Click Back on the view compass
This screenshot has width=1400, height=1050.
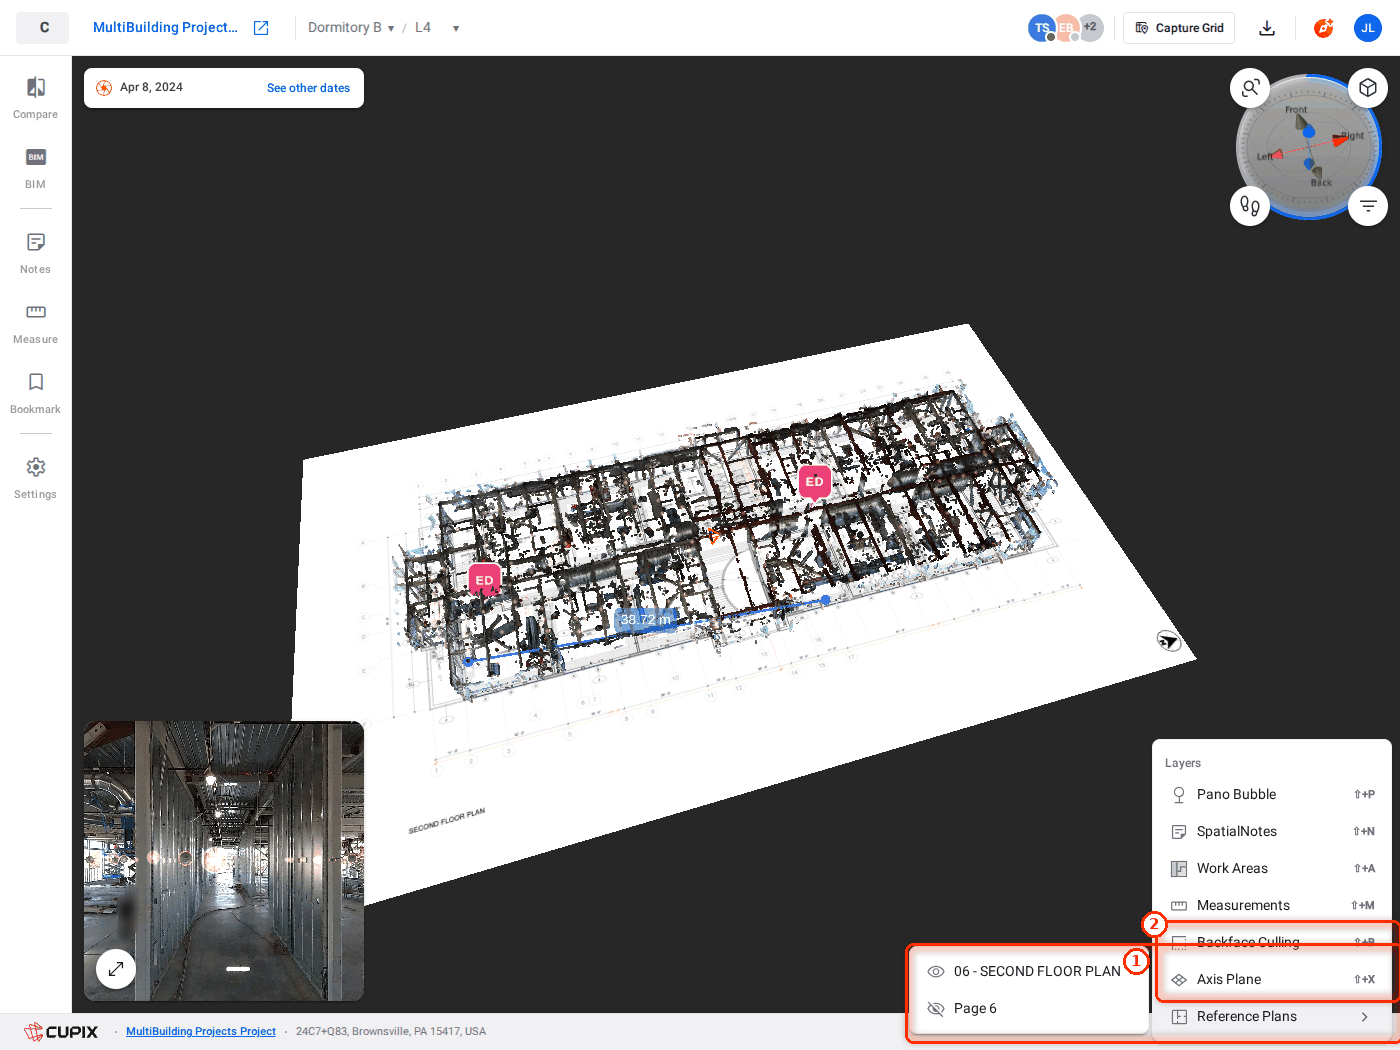tap(1321, 183)
